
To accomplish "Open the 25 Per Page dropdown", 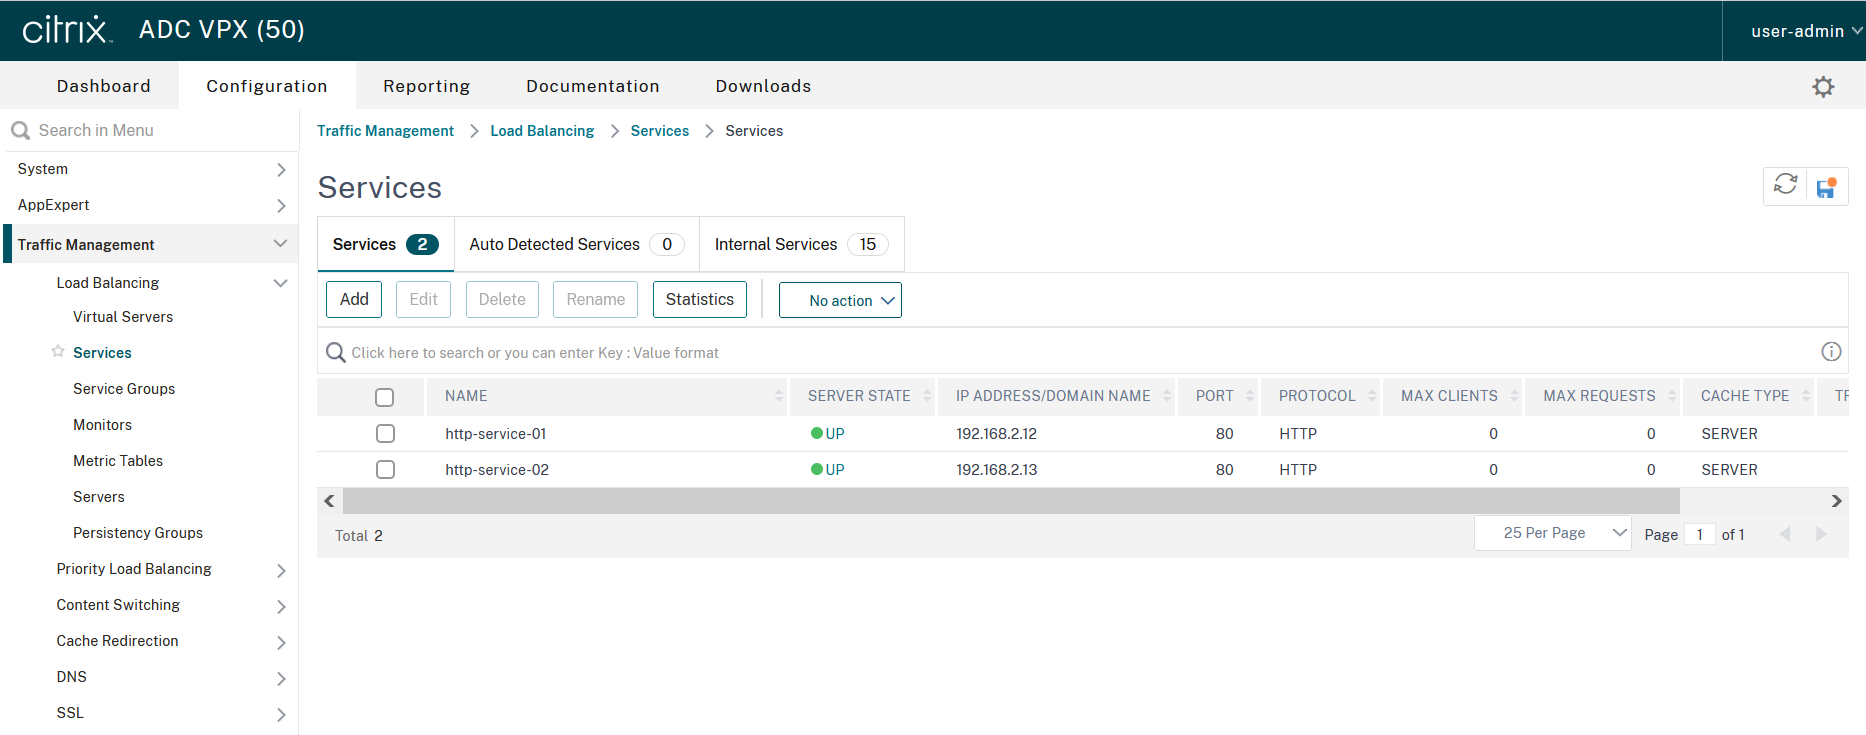I will 1552,533.
